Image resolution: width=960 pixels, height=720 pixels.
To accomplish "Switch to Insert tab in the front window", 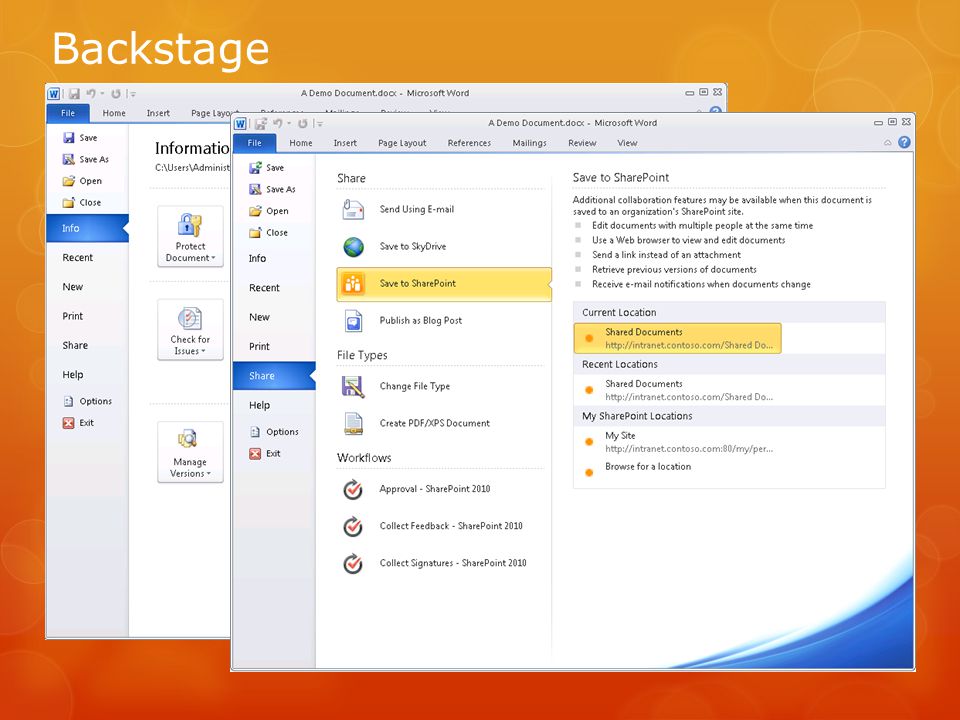I will [x=345, y=143].
